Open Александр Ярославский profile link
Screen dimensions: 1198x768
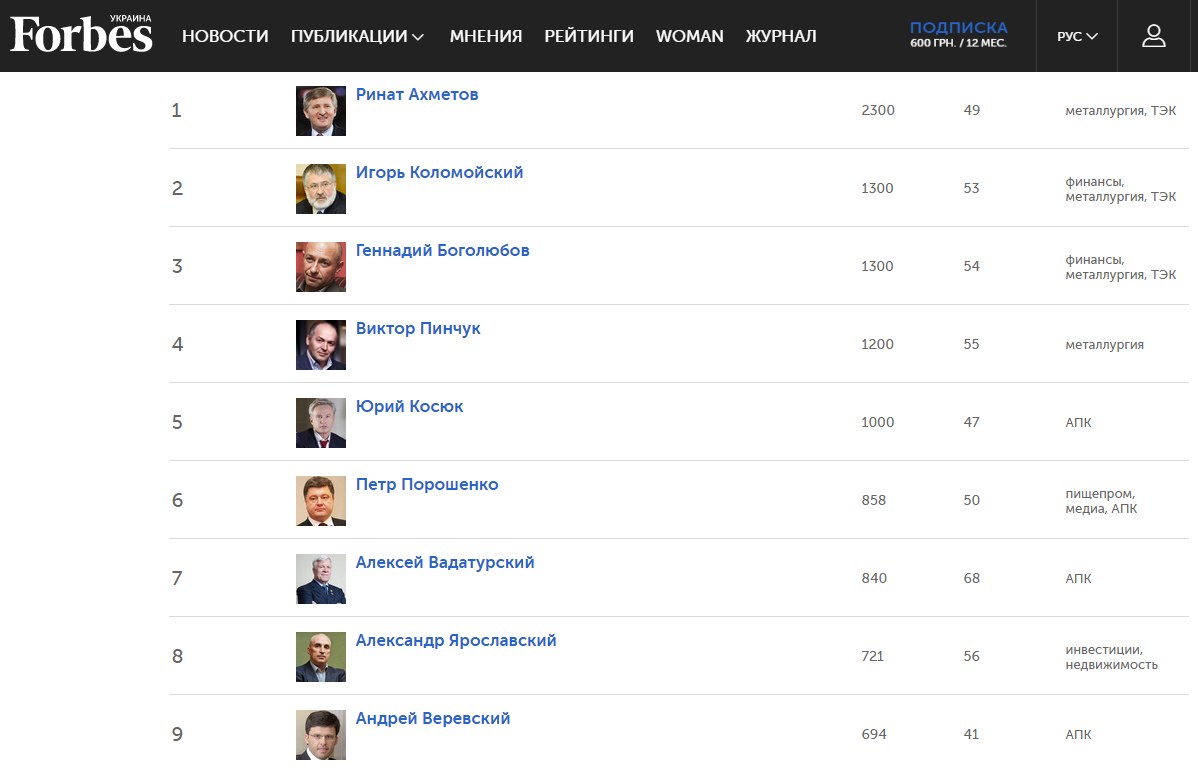456,640
